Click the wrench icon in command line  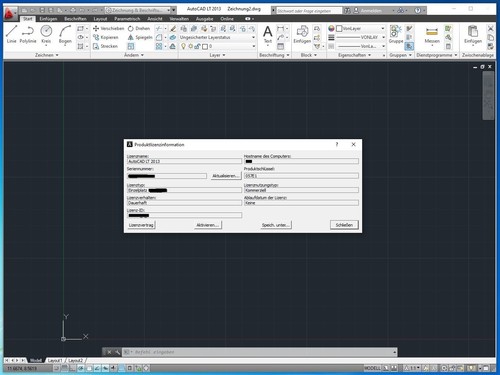pos(117,352)
